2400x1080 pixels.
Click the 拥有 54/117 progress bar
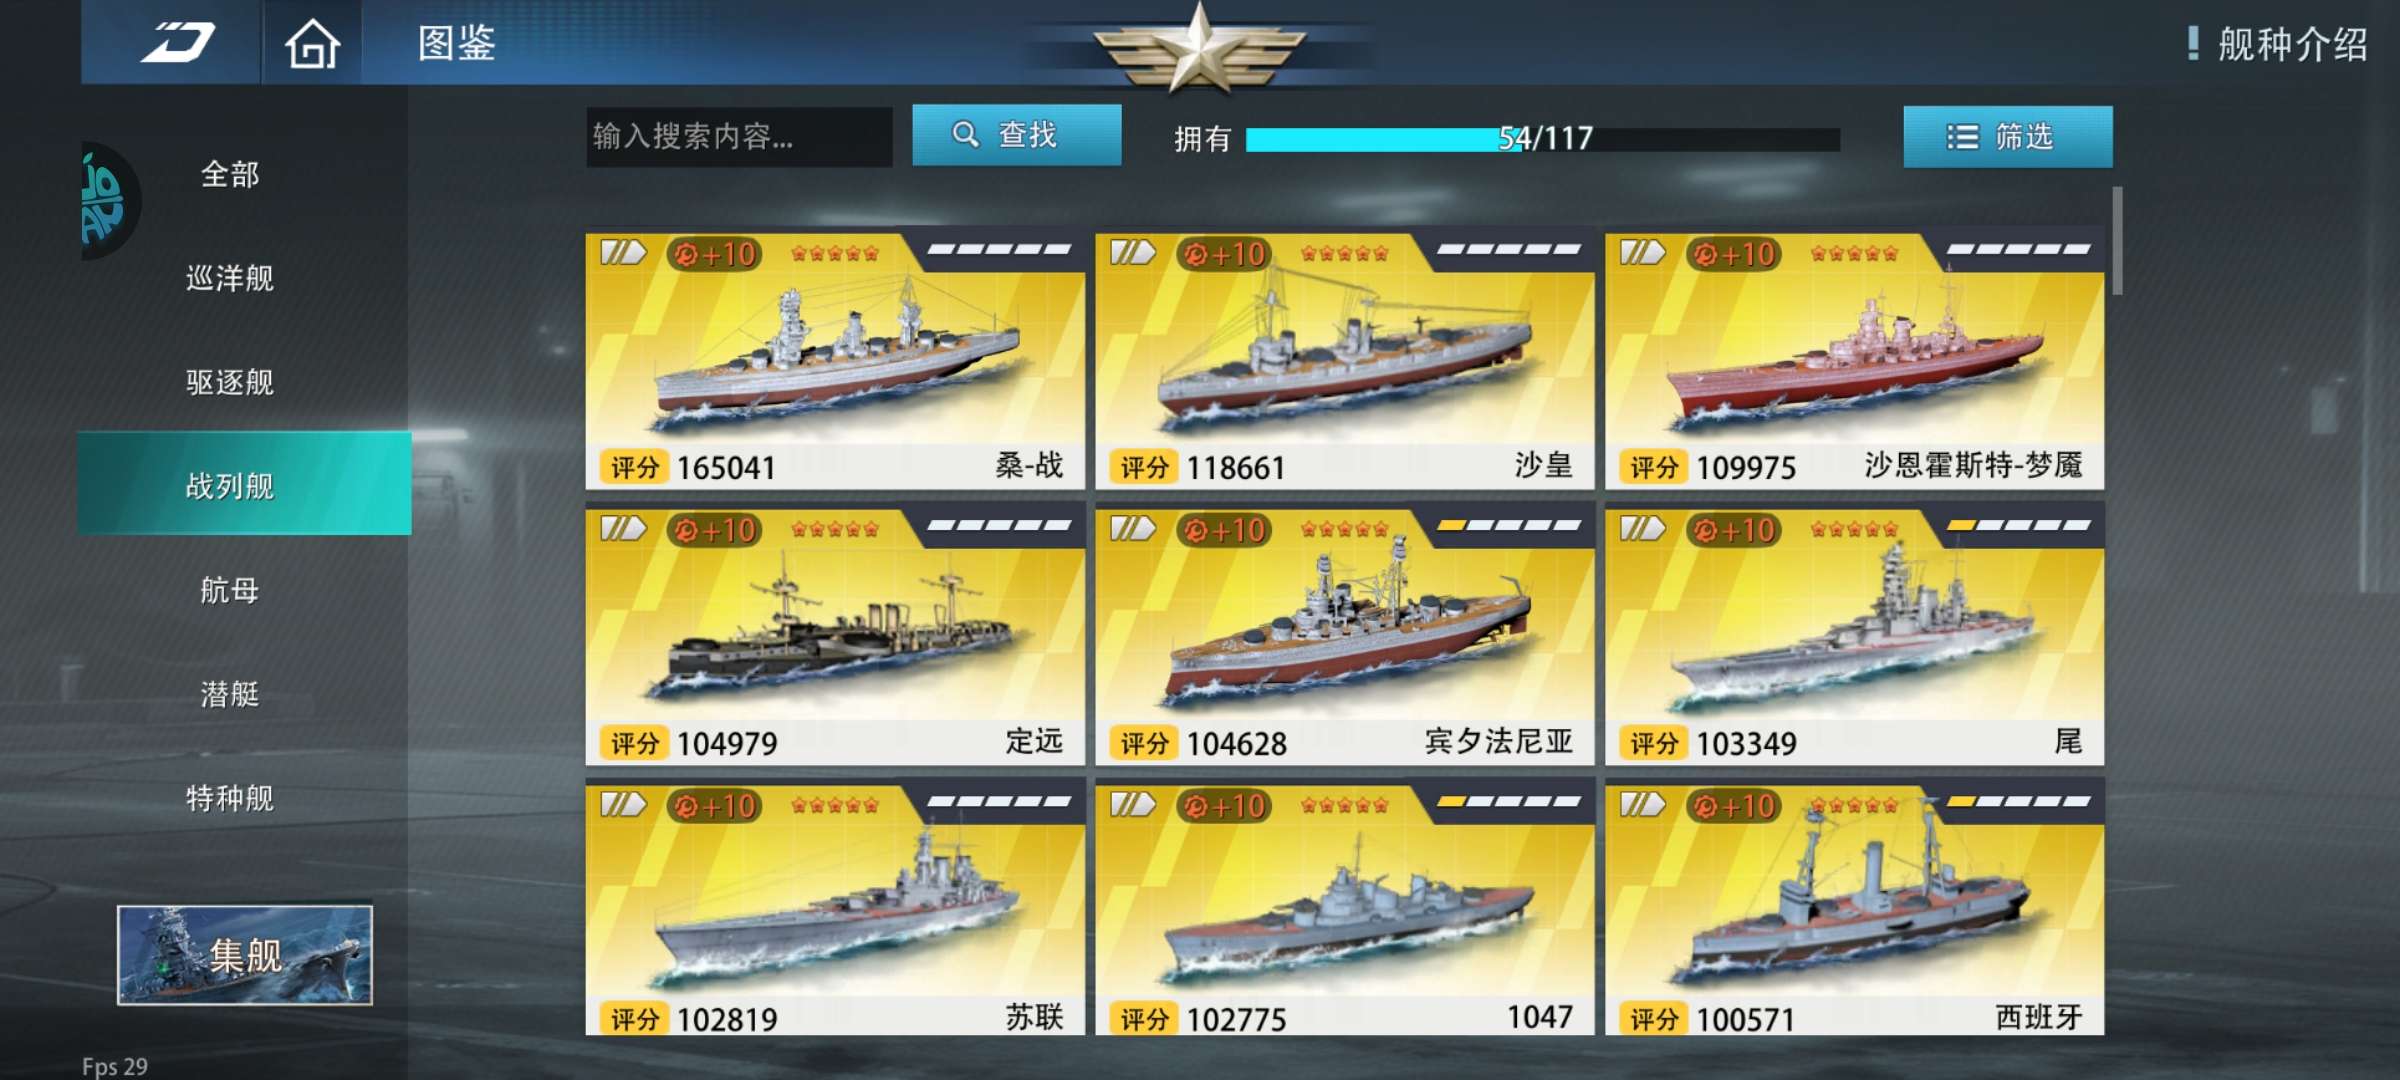pos(1543,139)
